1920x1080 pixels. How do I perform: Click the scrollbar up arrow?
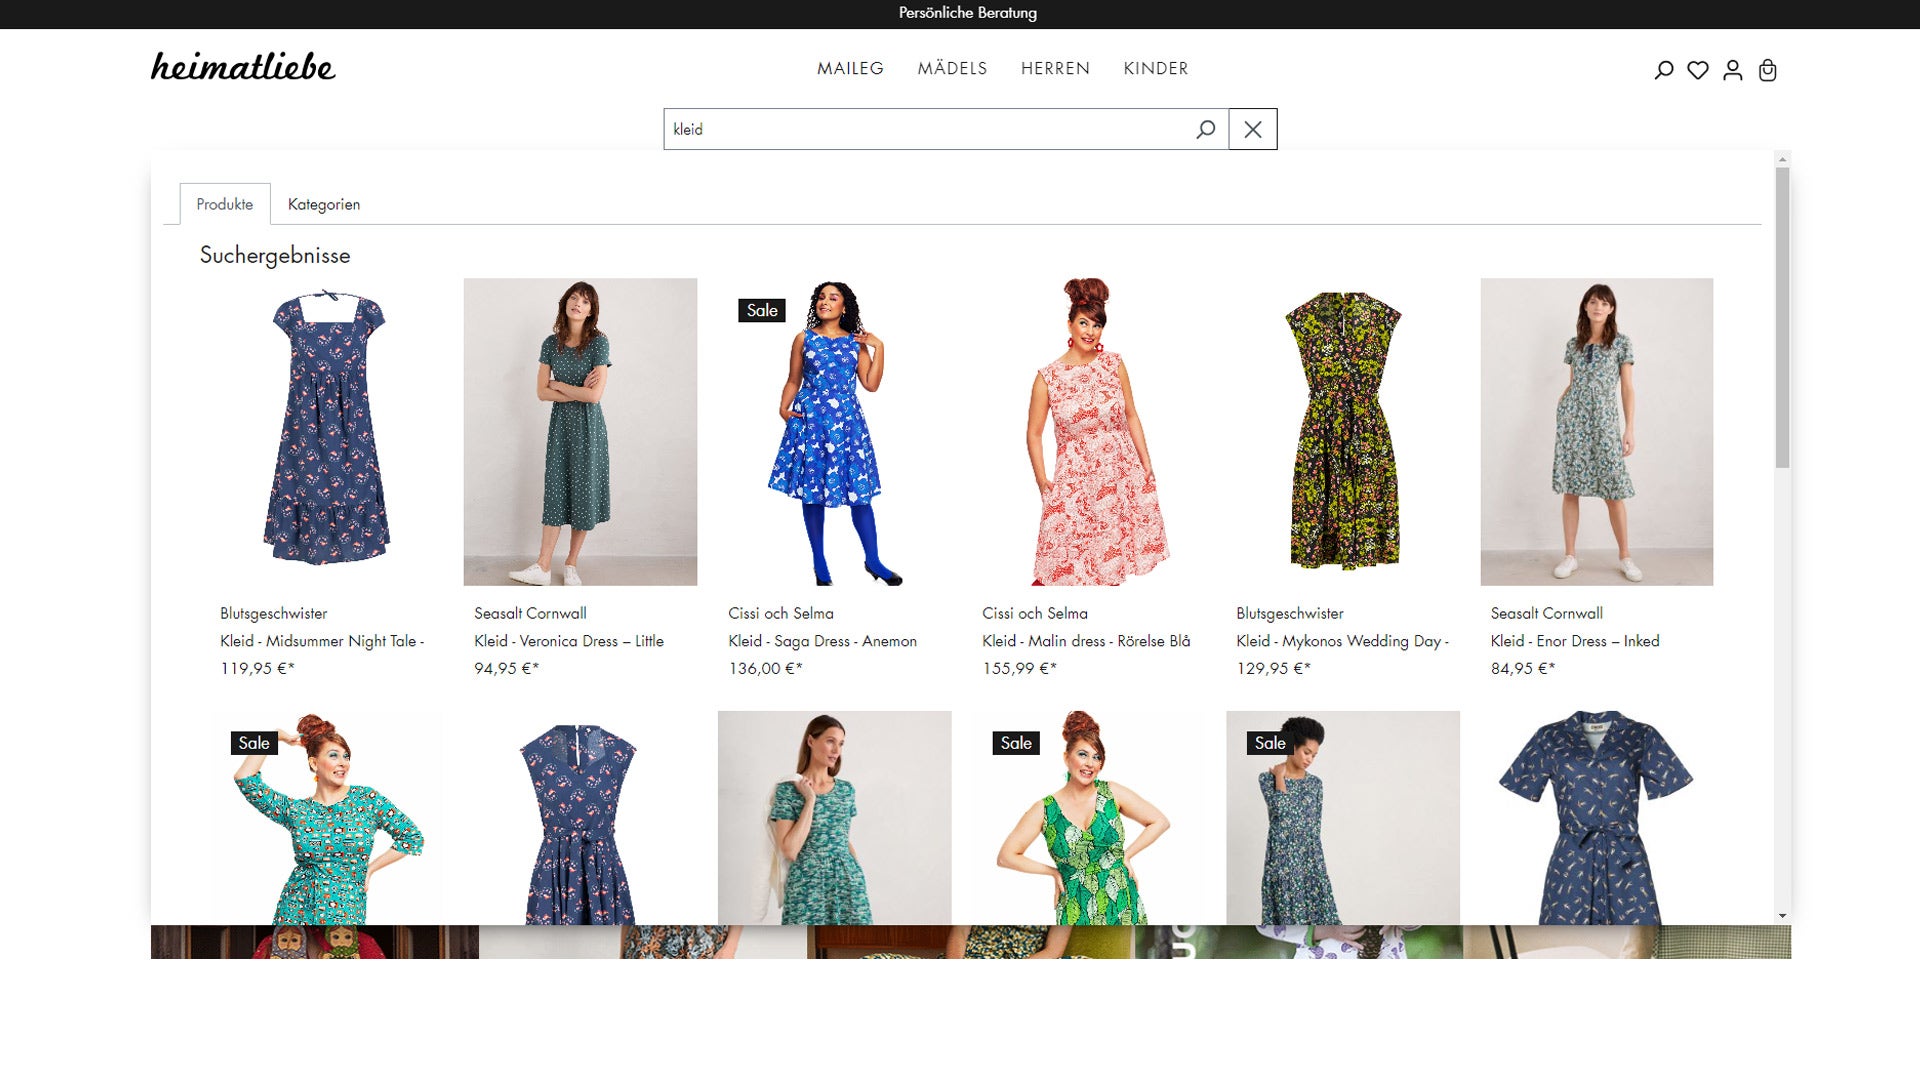click(1782, 159)
